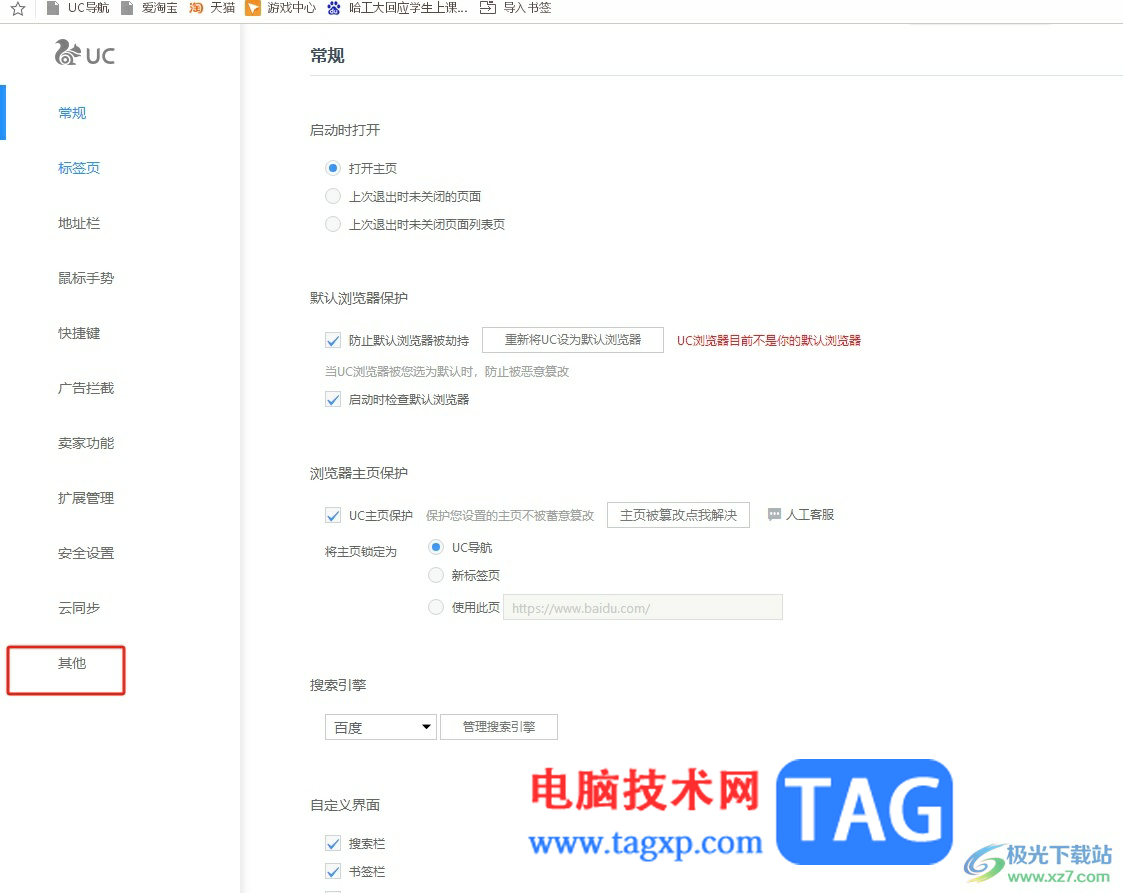Open the 扩展管理 settings section
1123x893 pixels.
click(x=86, y=498)
